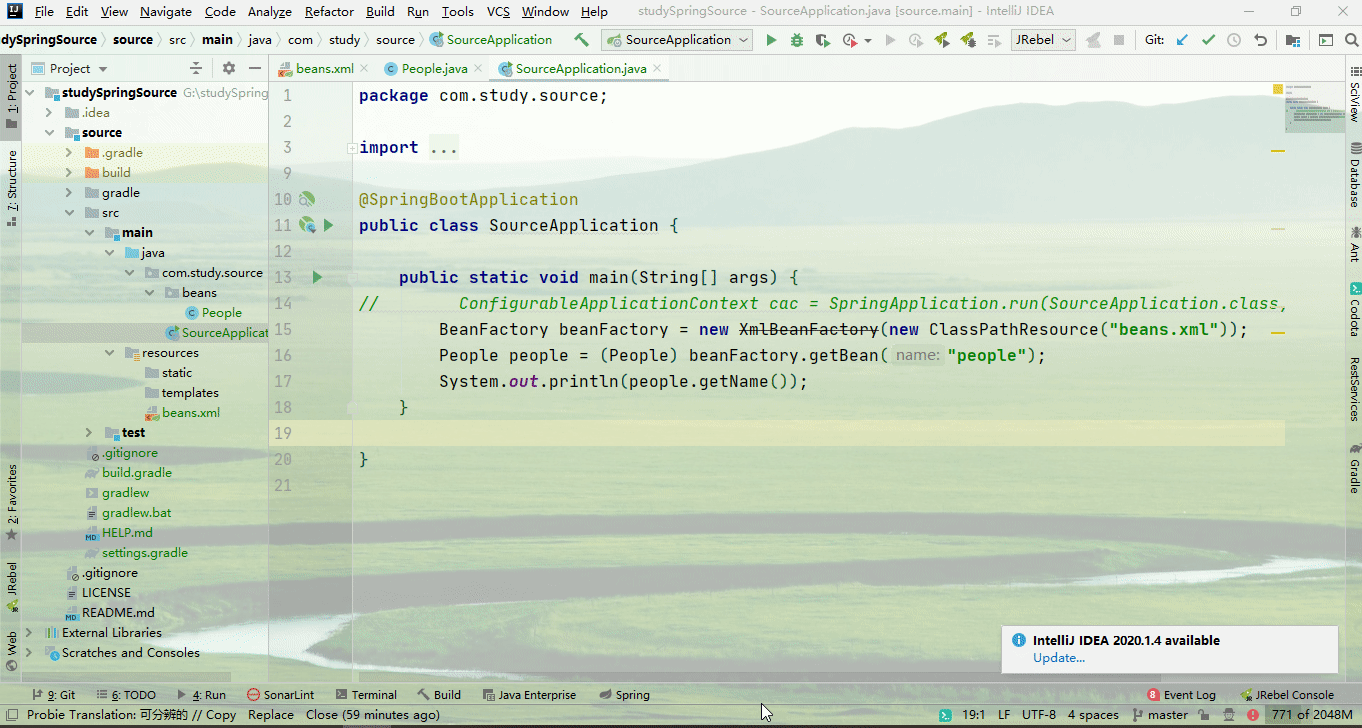Click run gutter icon beside main method
The width and height of the screenshot is (1362, 728).
[317, 277]
